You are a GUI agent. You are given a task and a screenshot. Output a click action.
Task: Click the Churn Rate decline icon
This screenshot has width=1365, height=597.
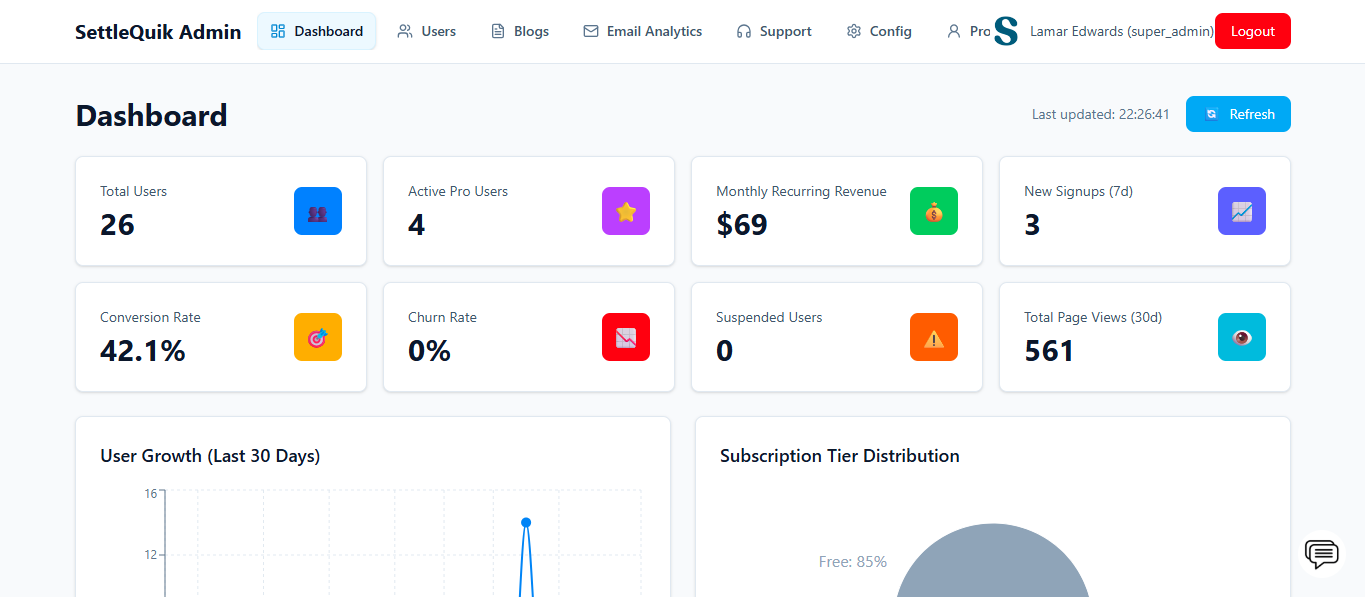coord(625,337)
